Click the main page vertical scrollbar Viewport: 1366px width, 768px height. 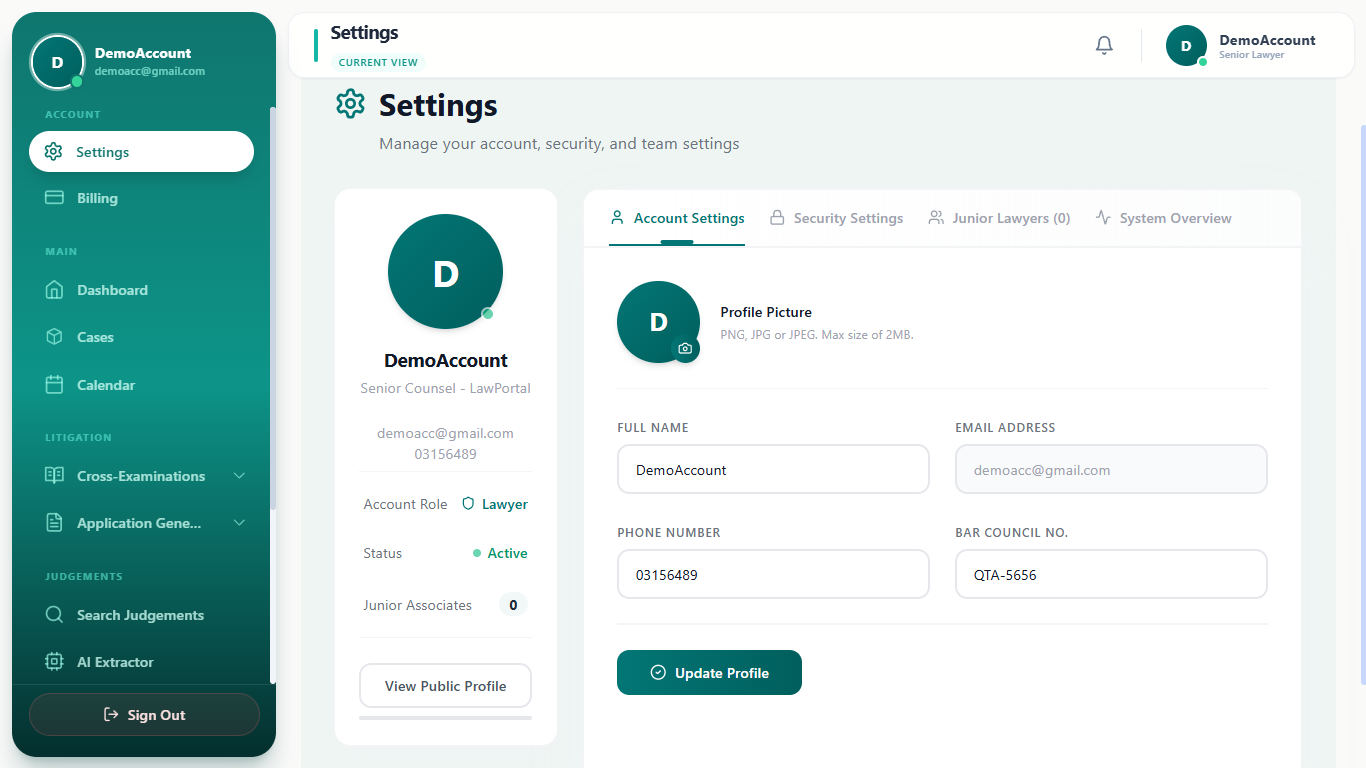pyautogui.click(x=1362, y=405)
